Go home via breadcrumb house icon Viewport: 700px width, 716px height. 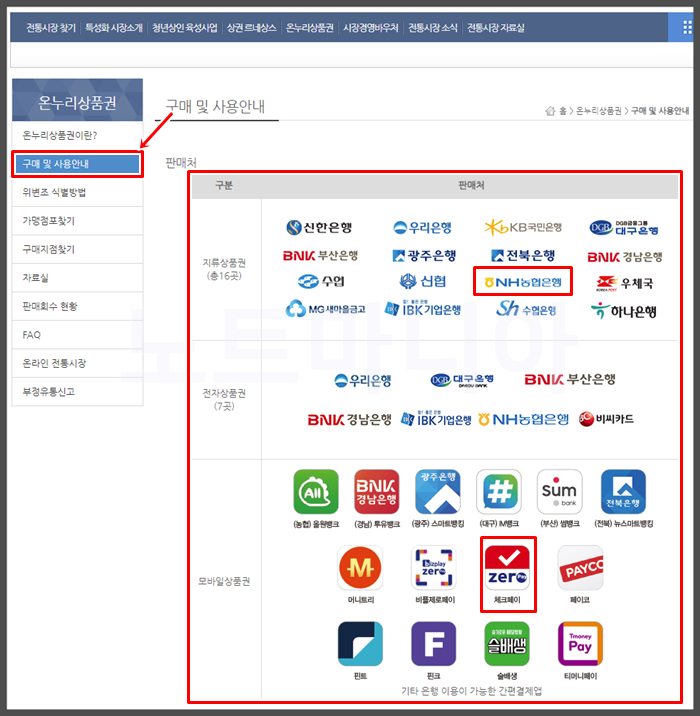[x=550, y=111]
